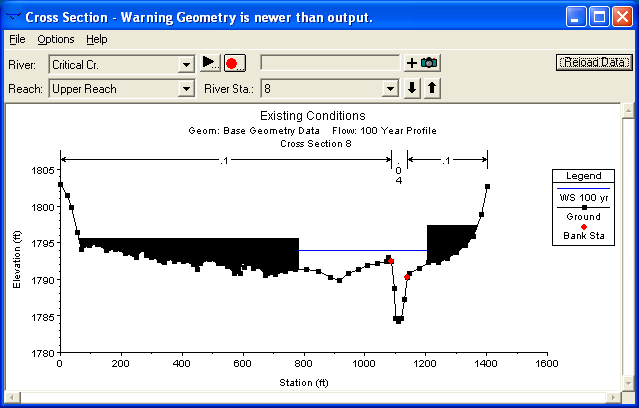
Task: Move to upstream station with up arrow
Action: pyautogui.click(x=431, y=88)
